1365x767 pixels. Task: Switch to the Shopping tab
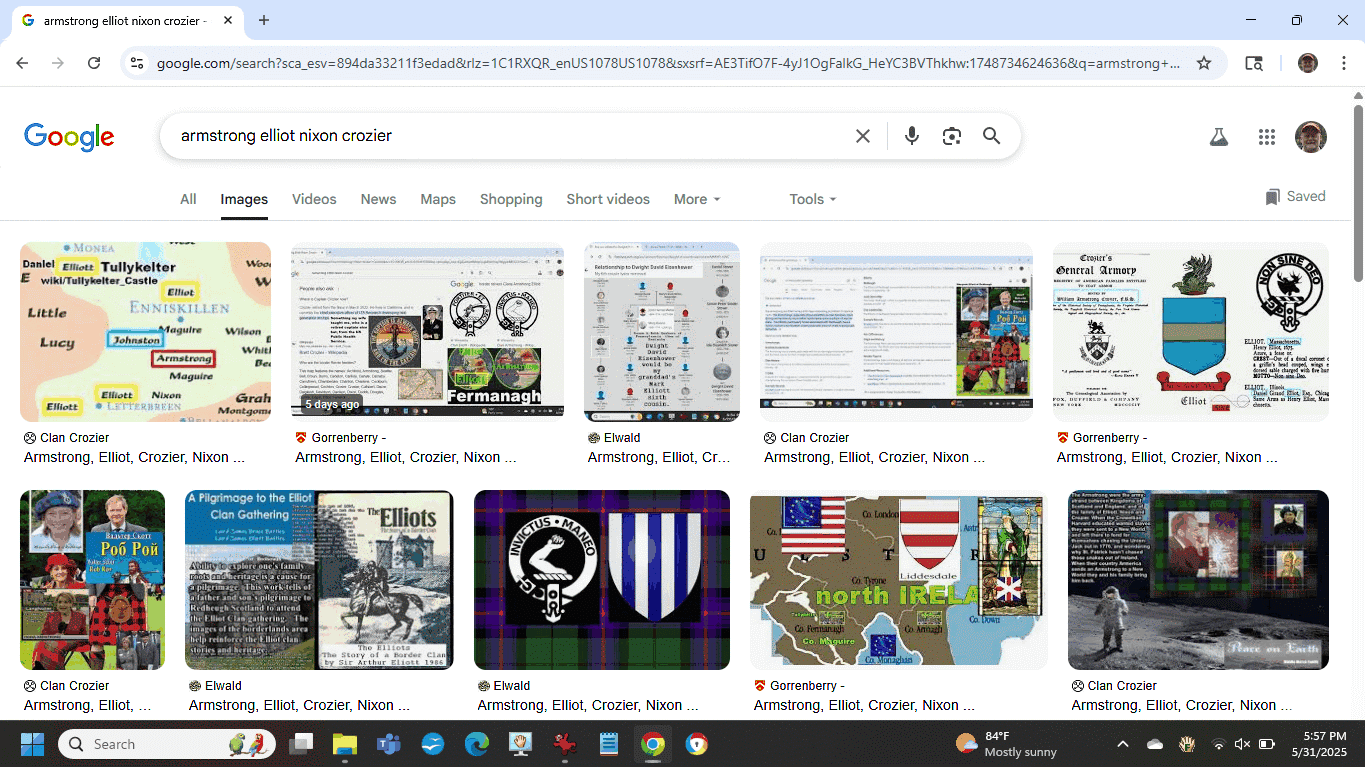pos(511,199)
